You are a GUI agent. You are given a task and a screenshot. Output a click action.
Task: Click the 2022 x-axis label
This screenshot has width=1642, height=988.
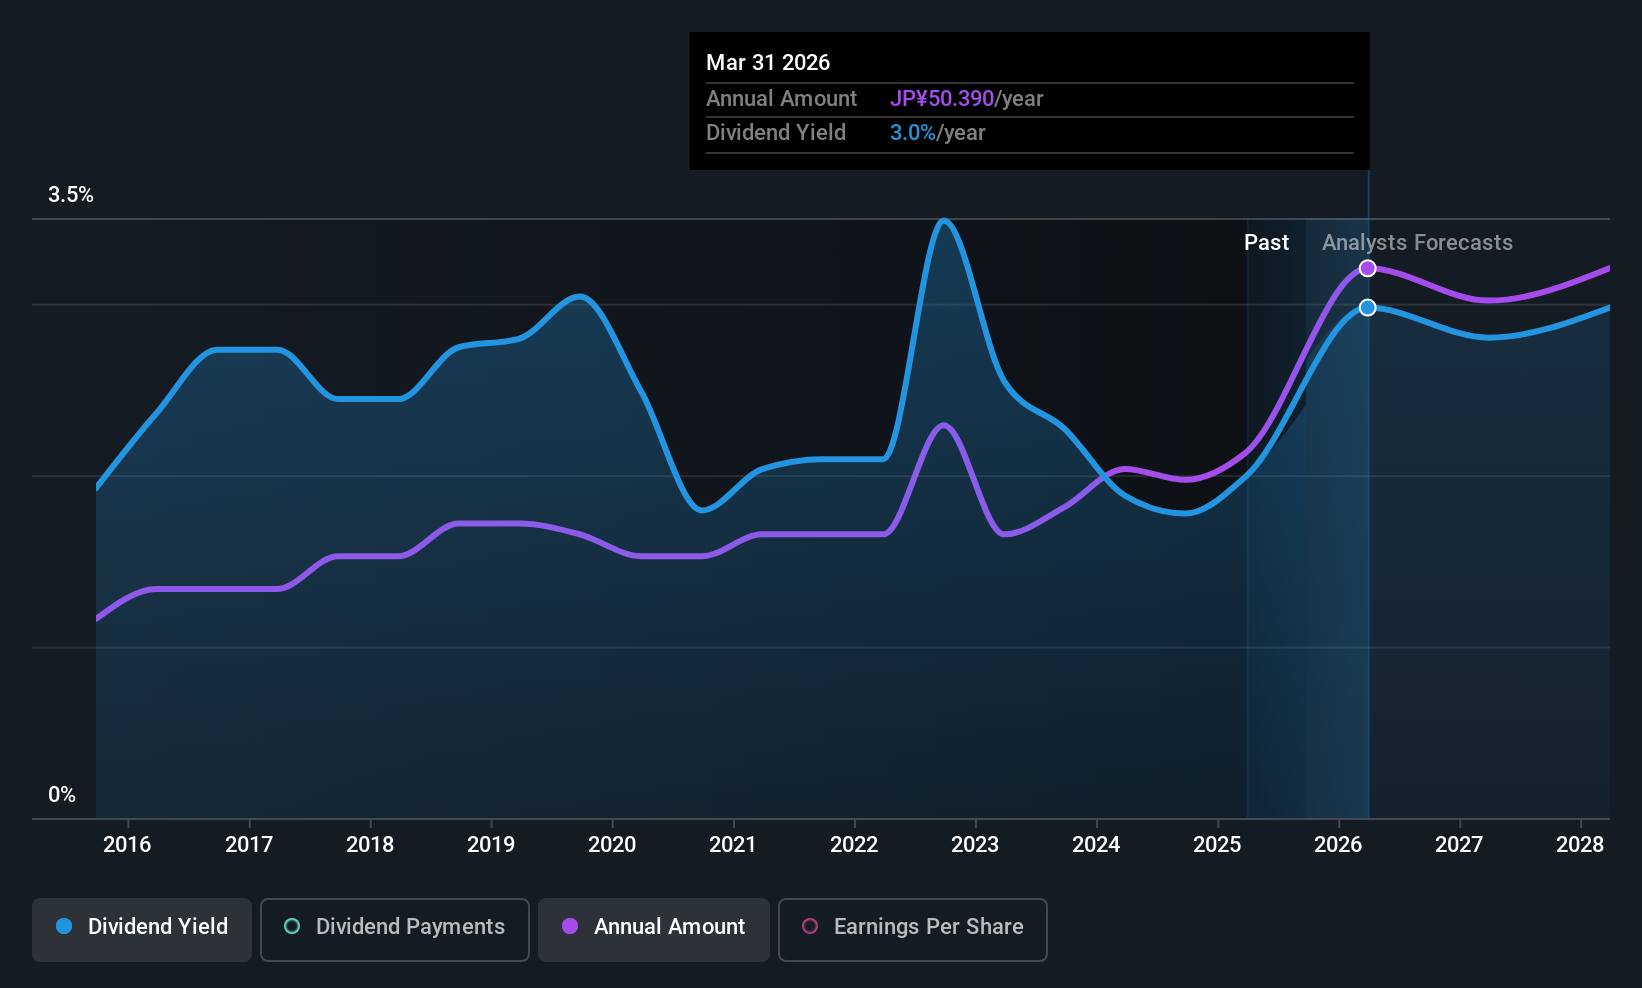854,845
